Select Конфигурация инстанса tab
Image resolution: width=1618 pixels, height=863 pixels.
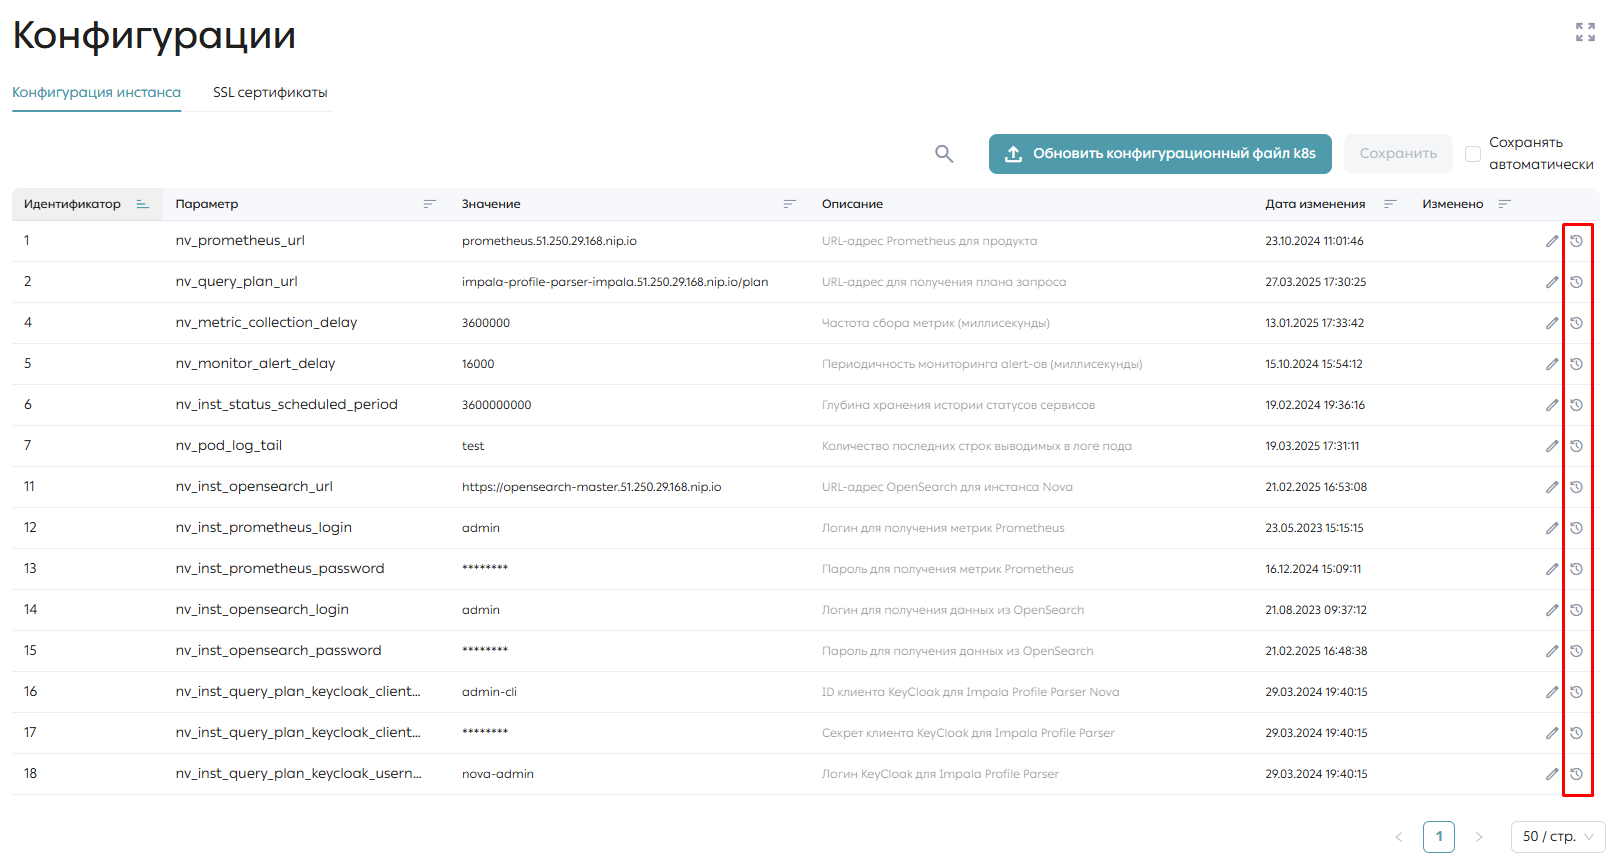click(97, 92)
